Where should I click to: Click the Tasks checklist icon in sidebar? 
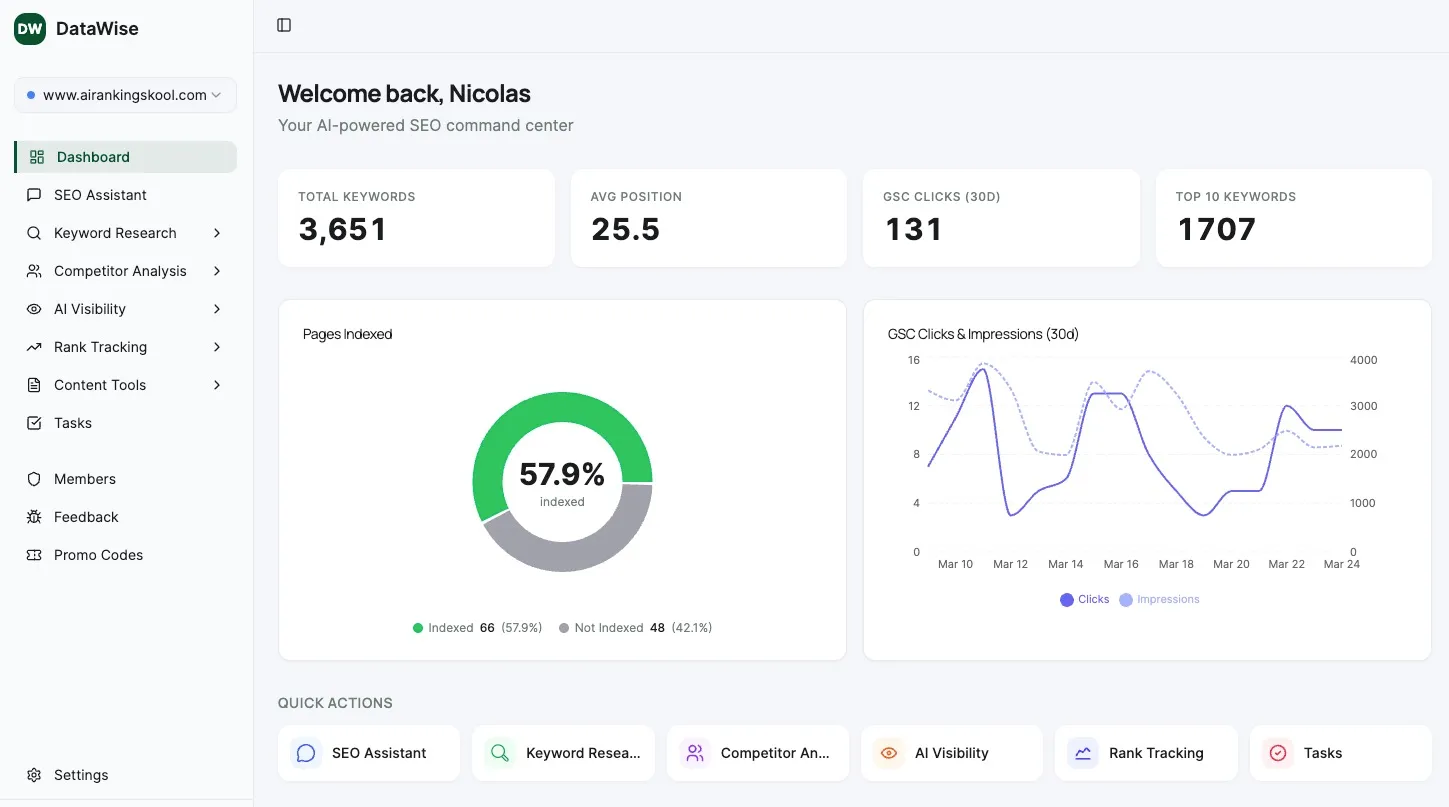34,422
